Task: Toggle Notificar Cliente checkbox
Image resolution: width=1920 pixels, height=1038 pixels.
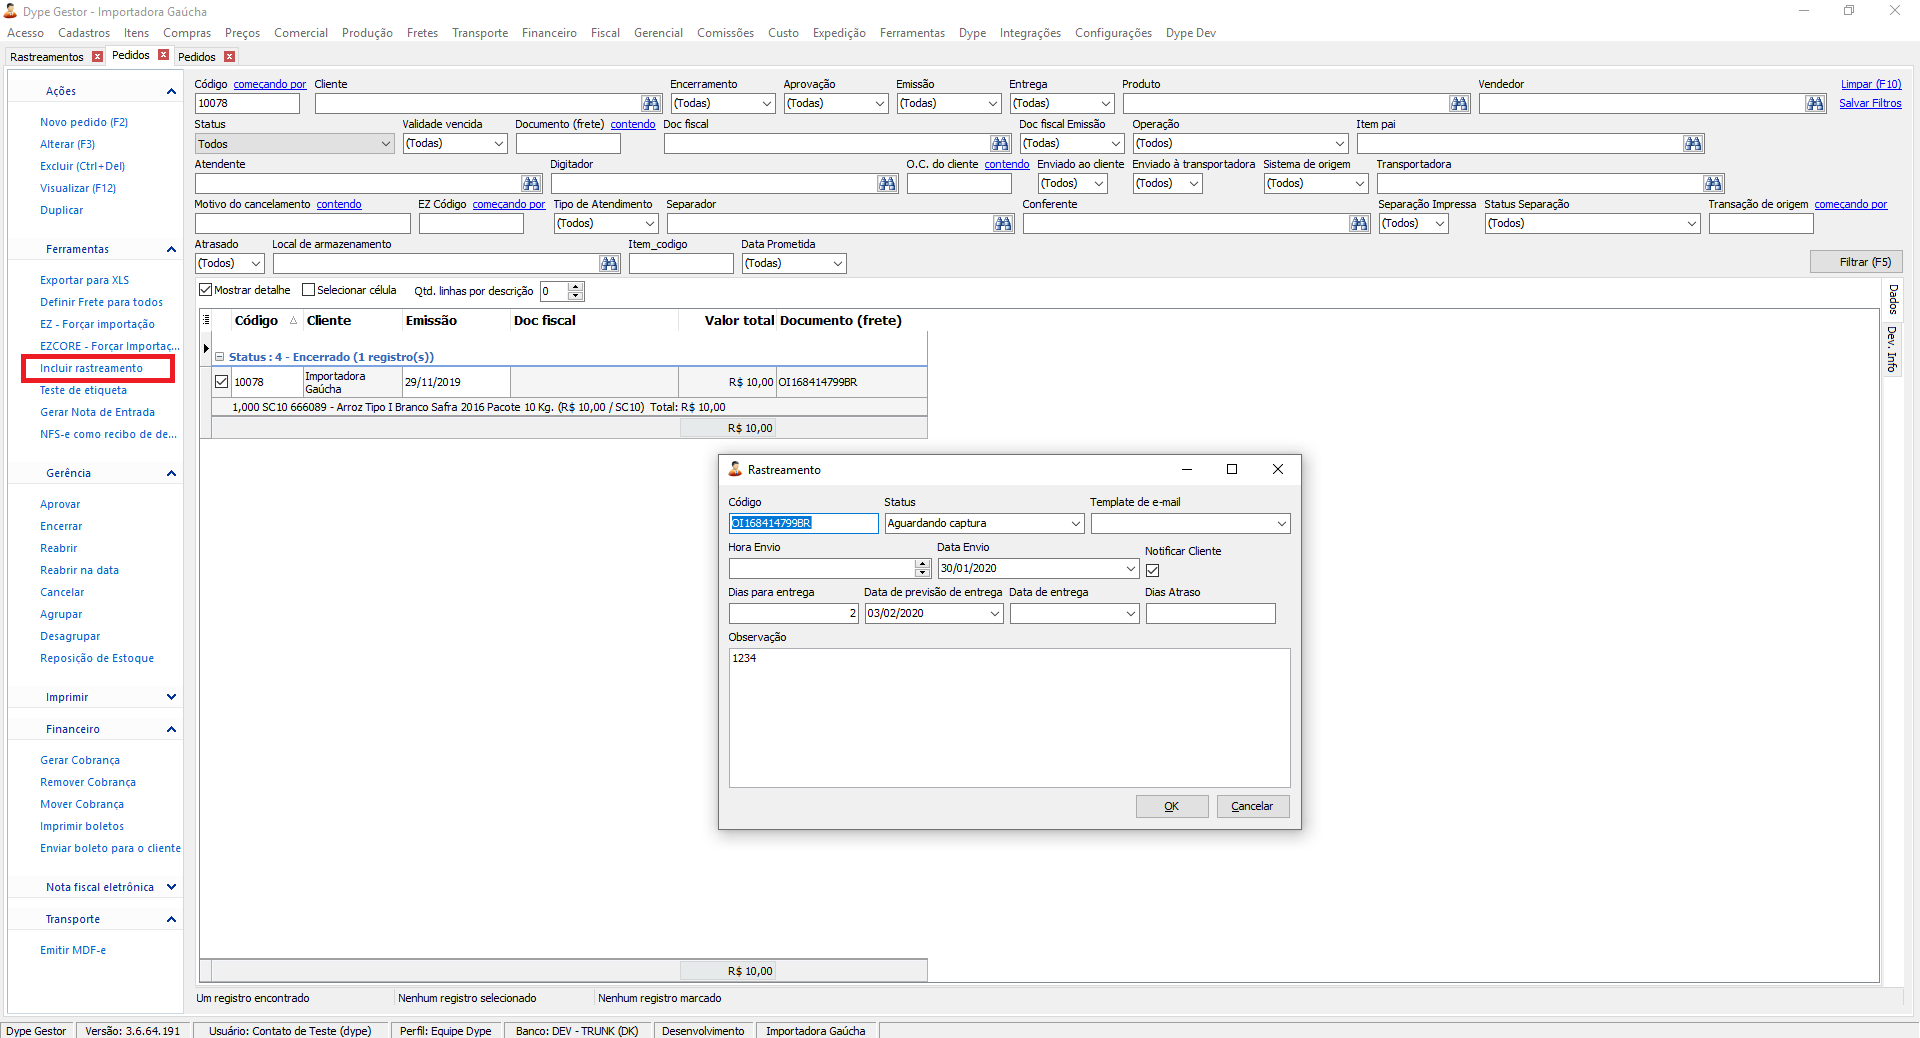Action: [x=1152, y=570]
